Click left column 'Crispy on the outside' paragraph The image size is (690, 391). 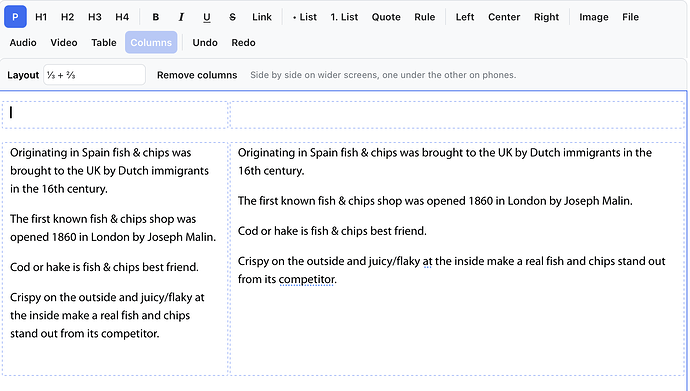coord(107,315)
